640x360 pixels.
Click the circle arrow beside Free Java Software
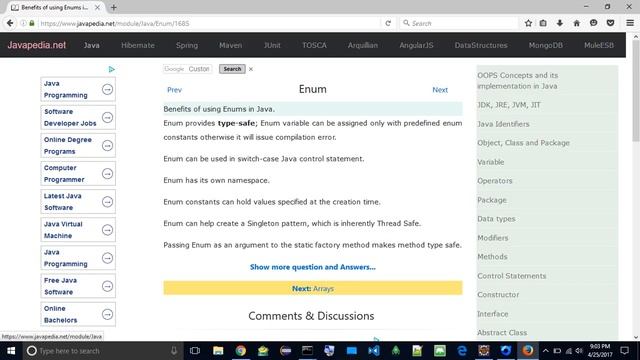coord(107,286)
